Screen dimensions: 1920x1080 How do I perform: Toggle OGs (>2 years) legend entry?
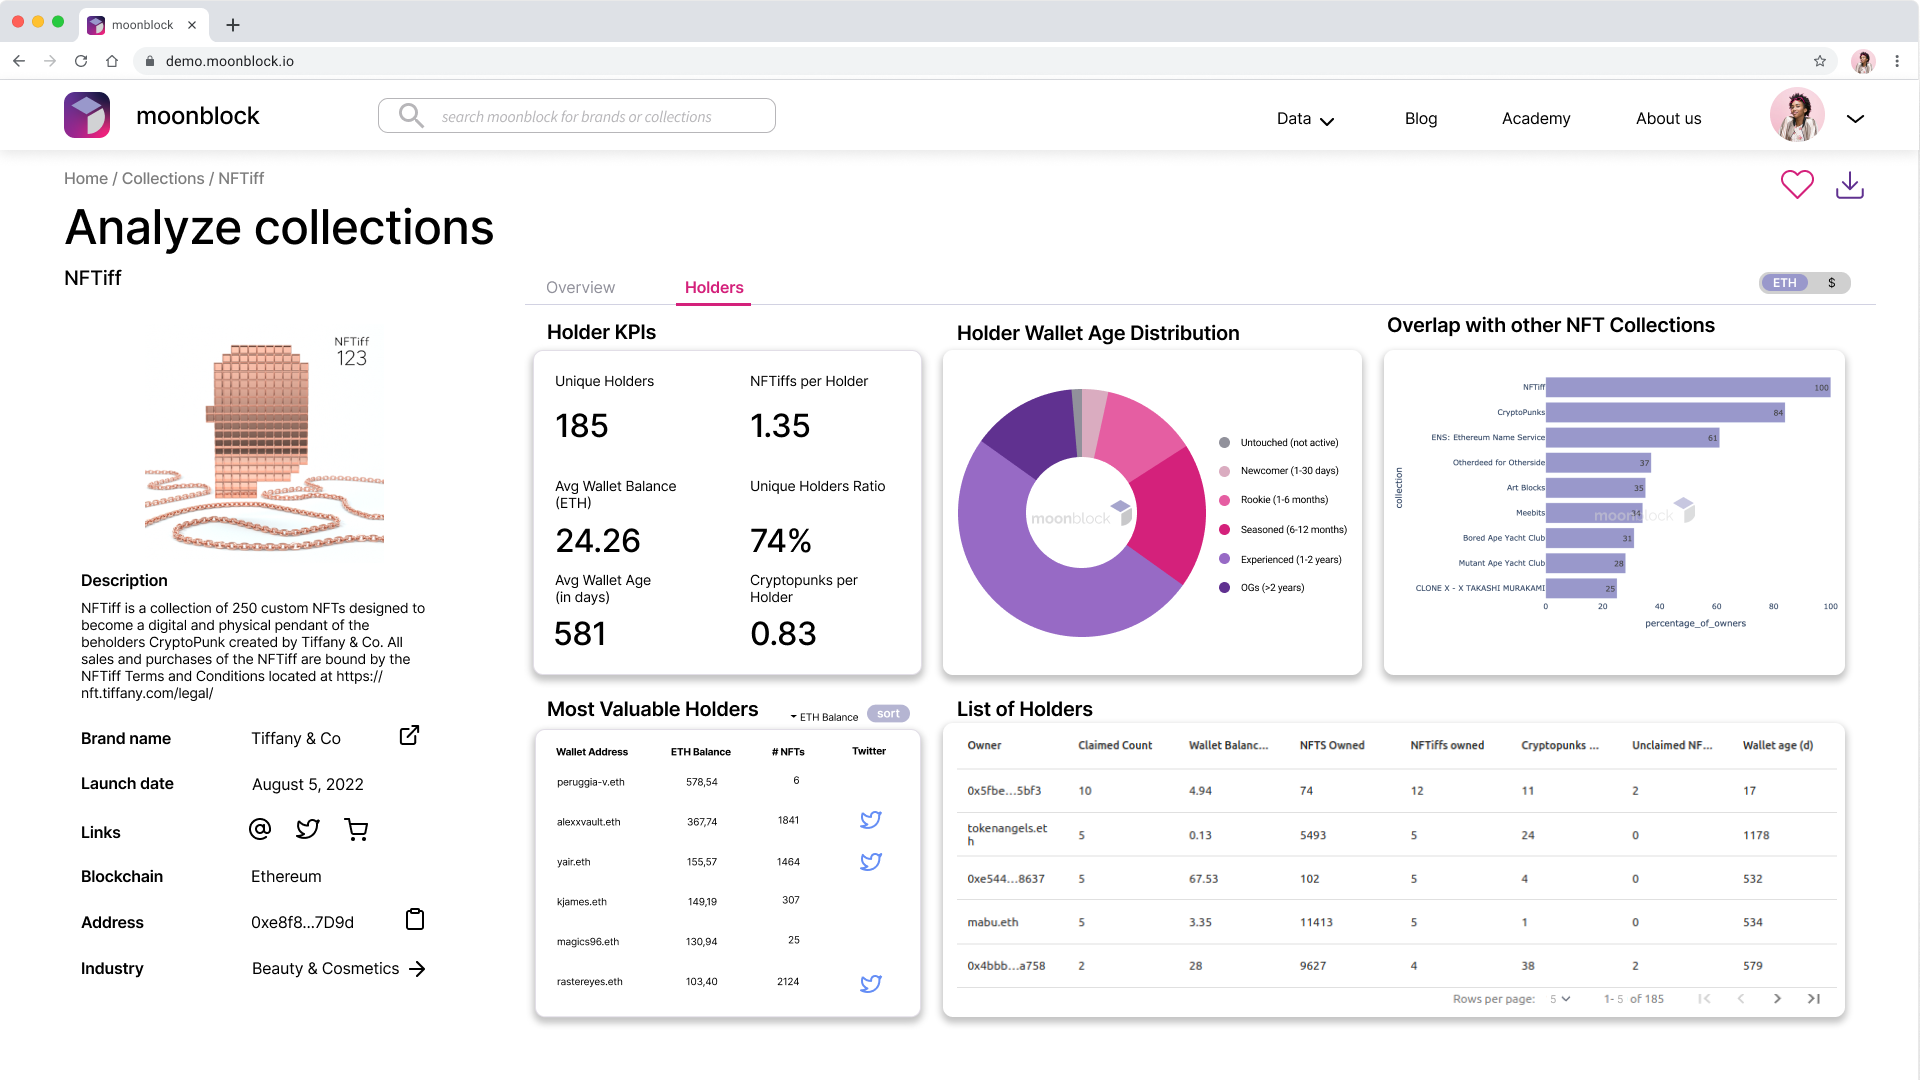[1261, 588]
